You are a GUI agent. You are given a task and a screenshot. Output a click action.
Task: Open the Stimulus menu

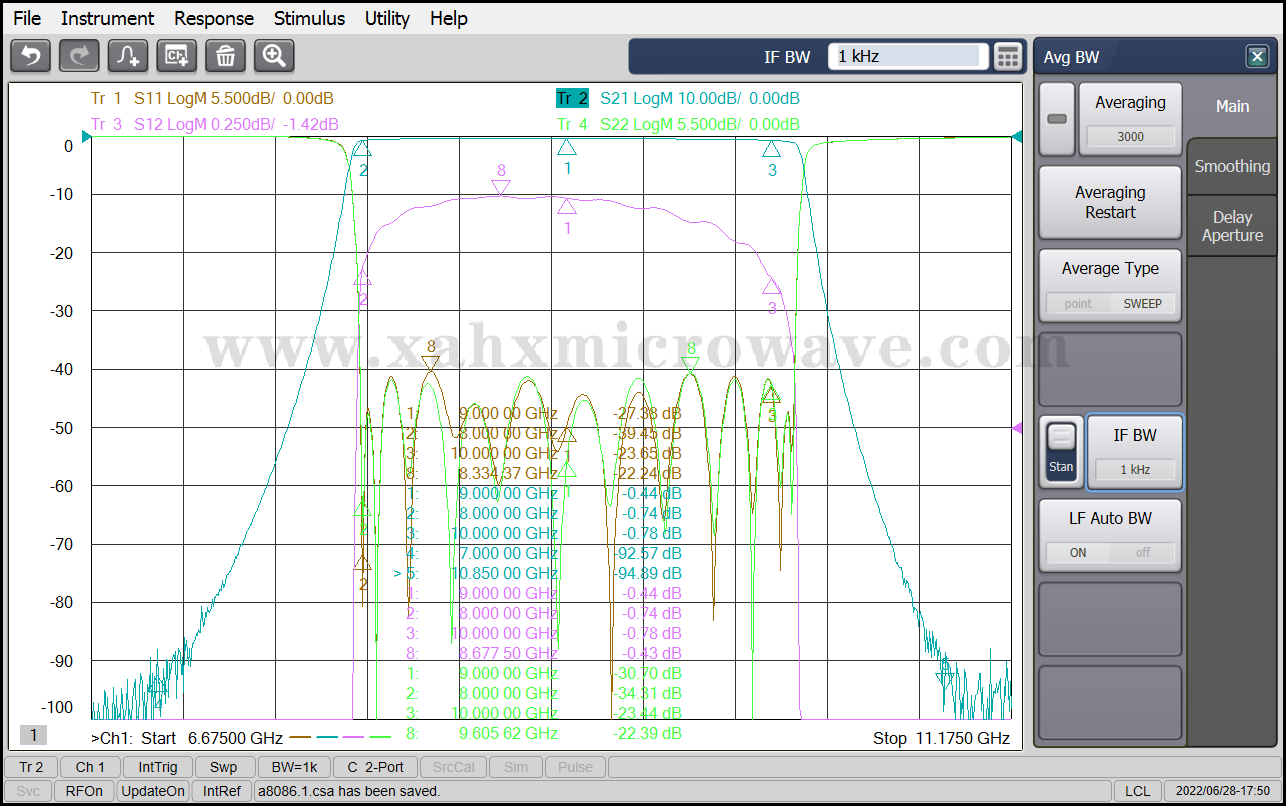click(x=309, y=18)
